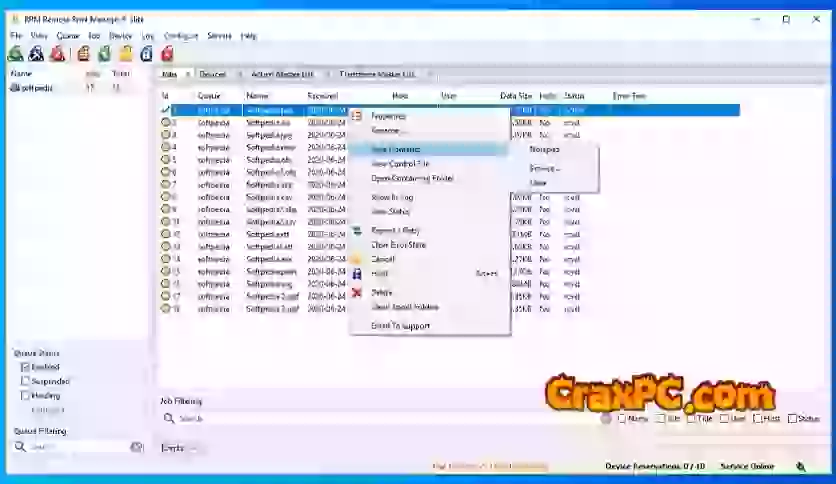Click the Error Text column header

point(629,96)
